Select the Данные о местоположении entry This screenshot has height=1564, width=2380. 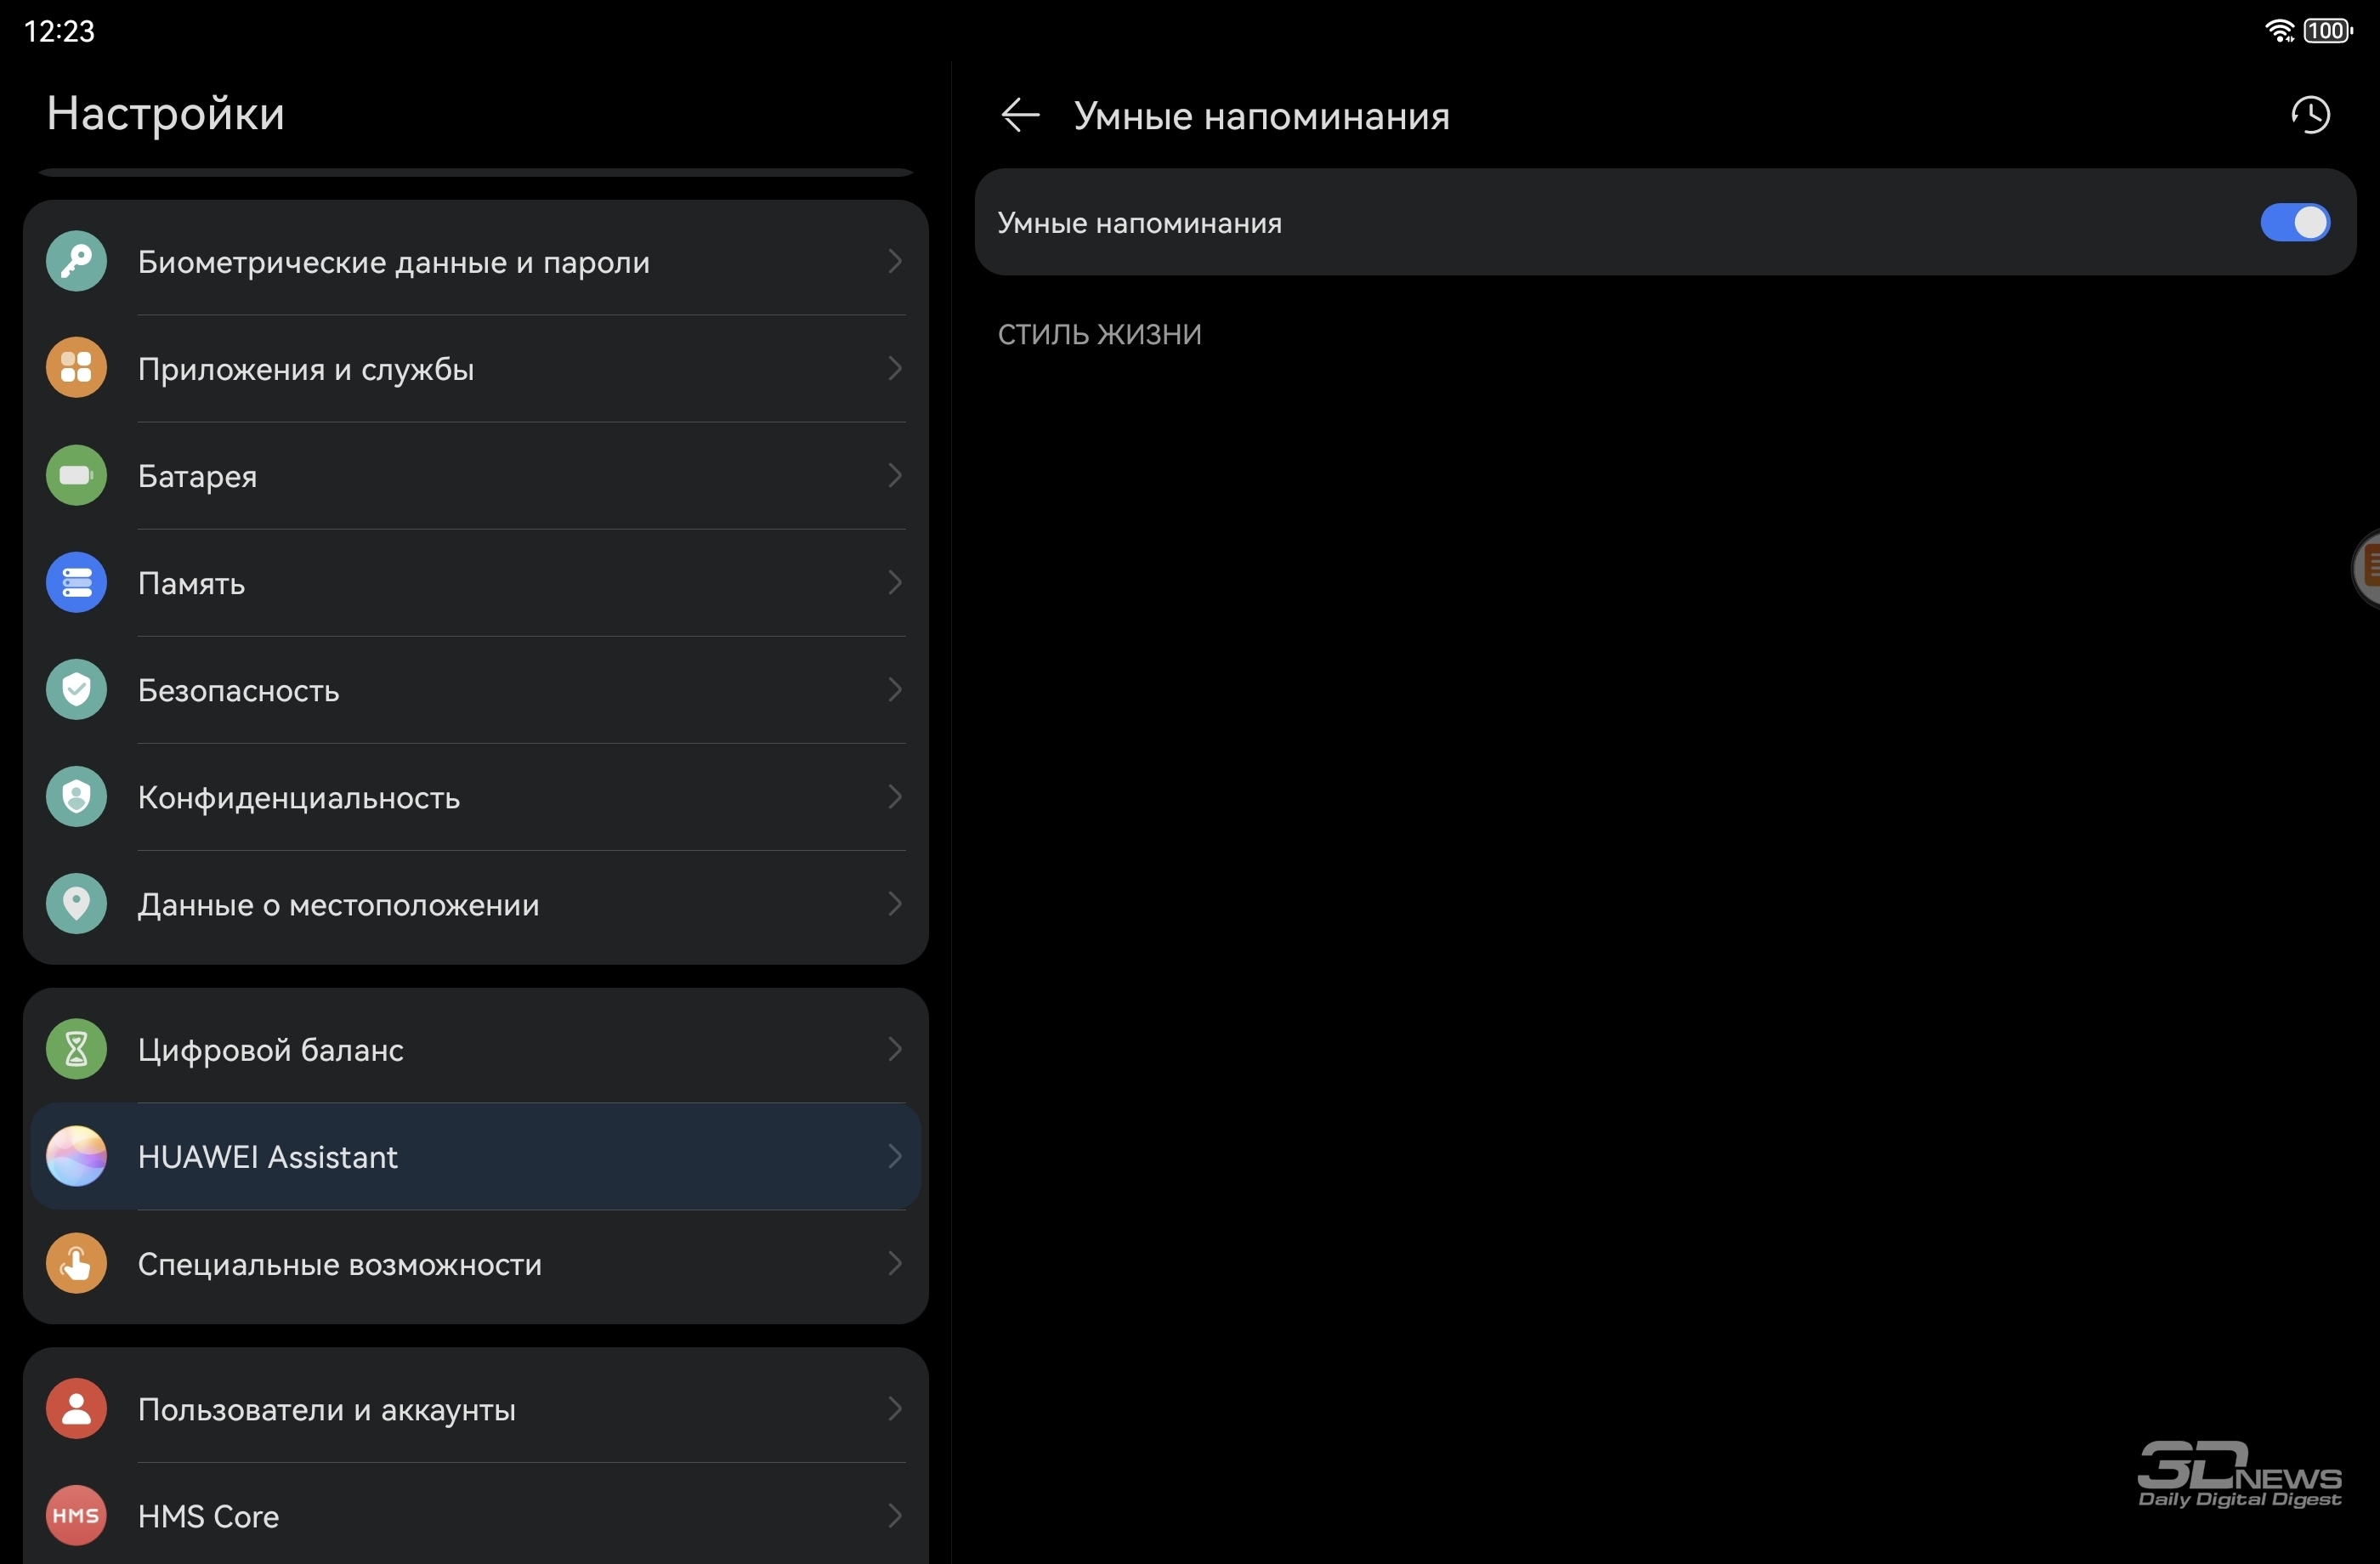pos(476,904)
